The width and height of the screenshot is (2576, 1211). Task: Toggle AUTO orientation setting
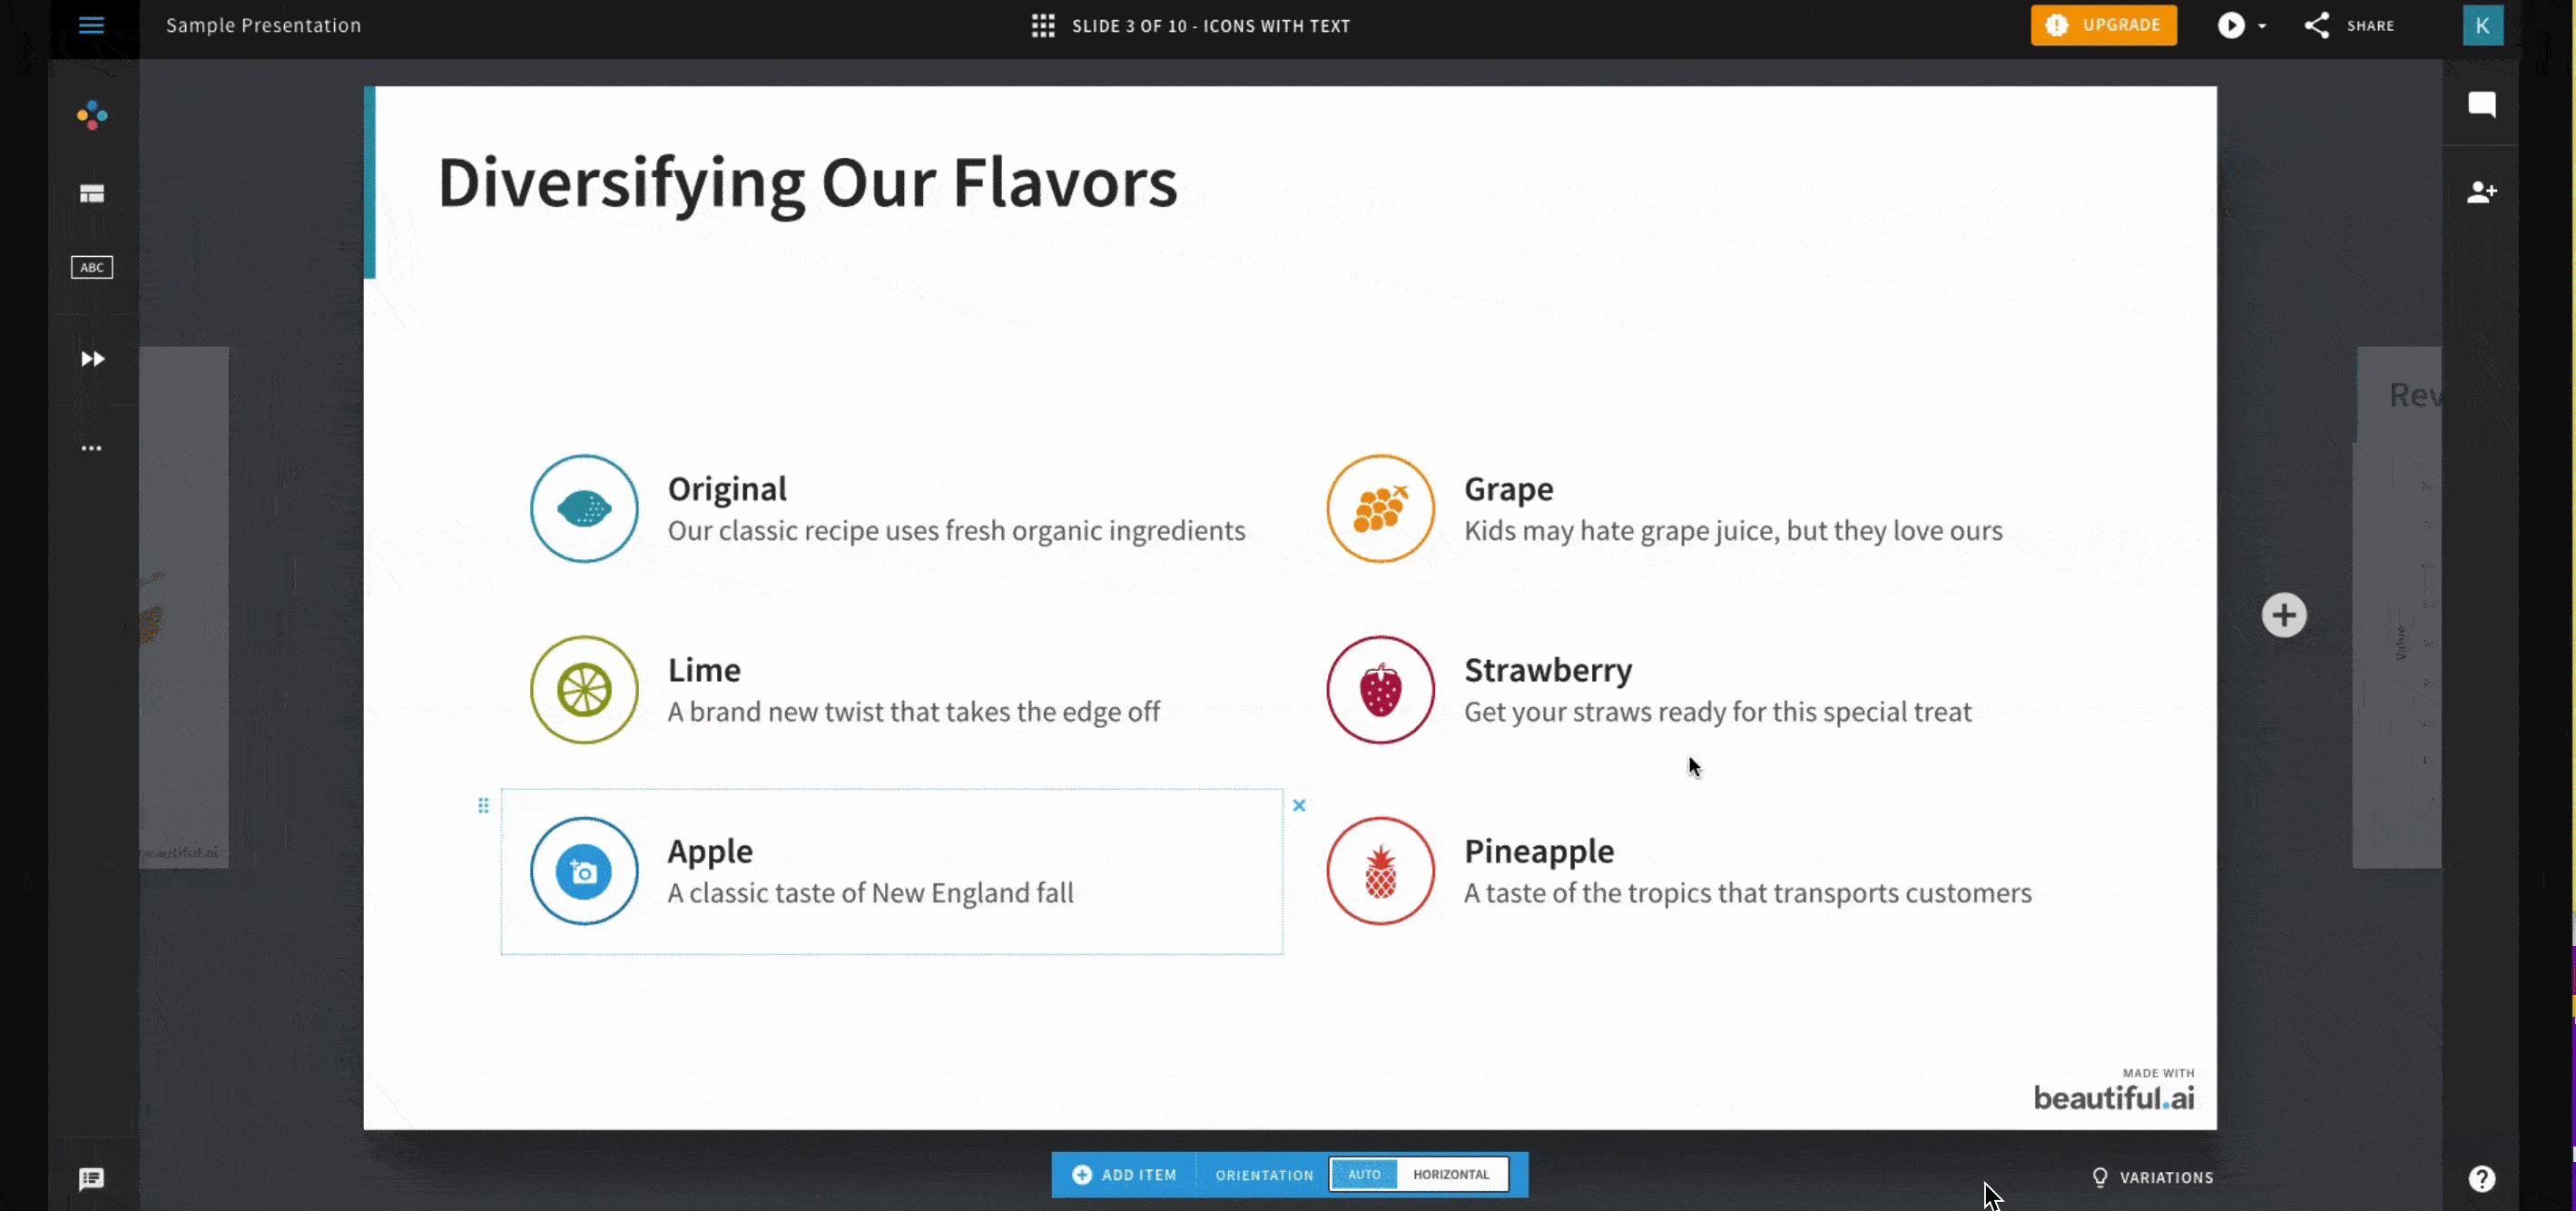click(x=1365, y=1173)
